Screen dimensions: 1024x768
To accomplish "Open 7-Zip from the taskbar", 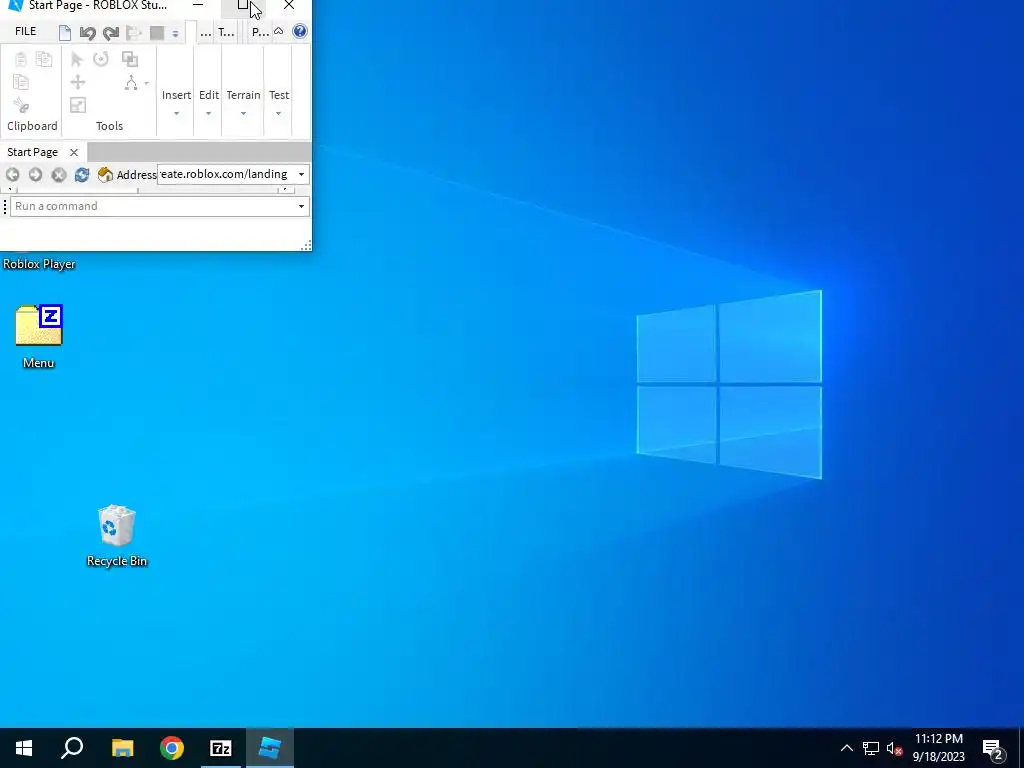I will tap(221, 748).
